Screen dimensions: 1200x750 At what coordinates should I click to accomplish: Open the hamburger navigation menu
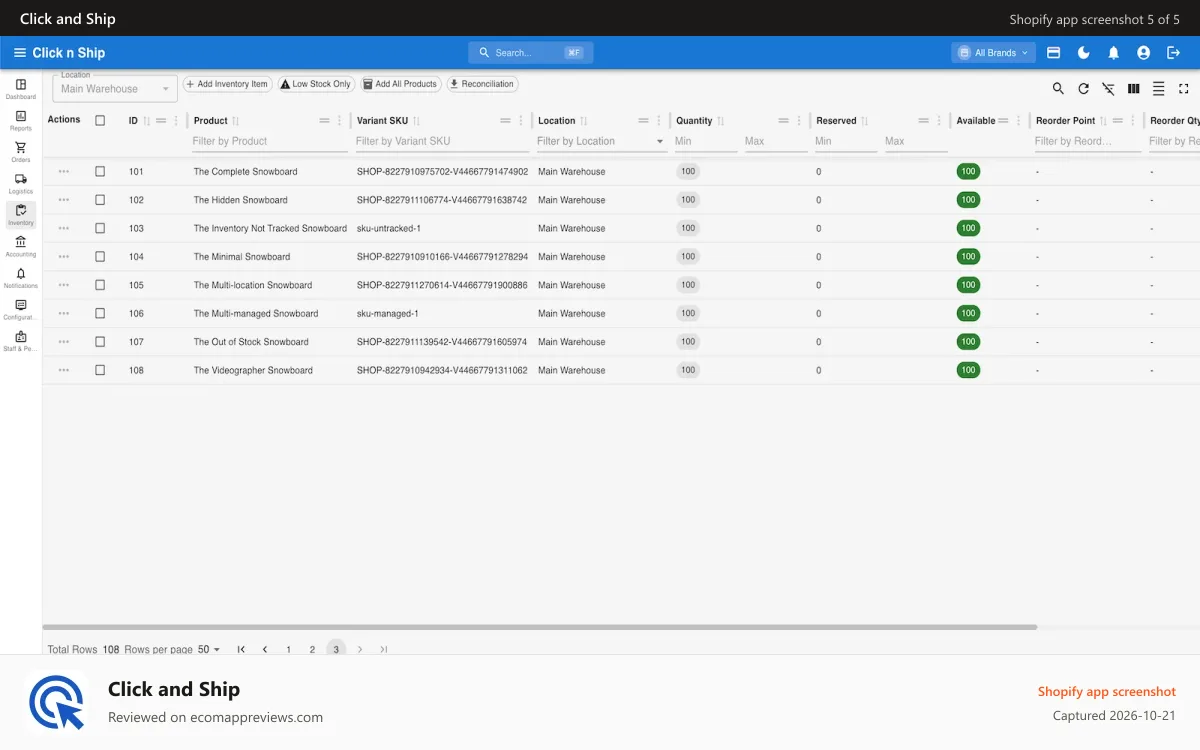pos(20,53)
